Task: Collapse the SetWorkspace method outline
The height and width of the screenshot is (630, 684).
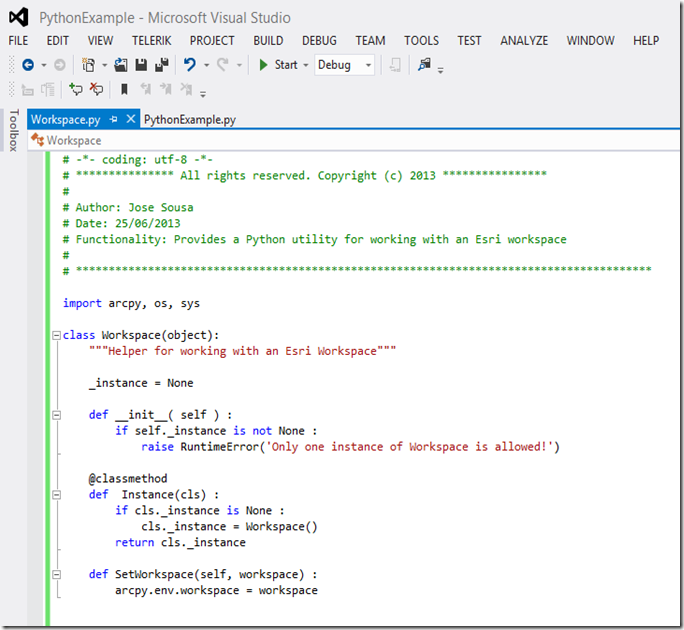Action: click(56, 575)
